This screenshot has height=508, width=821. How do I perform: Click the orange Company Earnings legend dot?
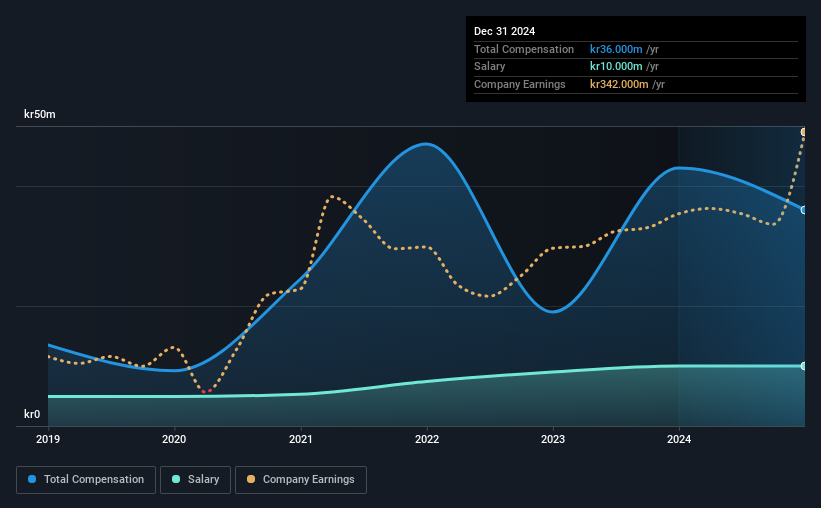[251, 479]
